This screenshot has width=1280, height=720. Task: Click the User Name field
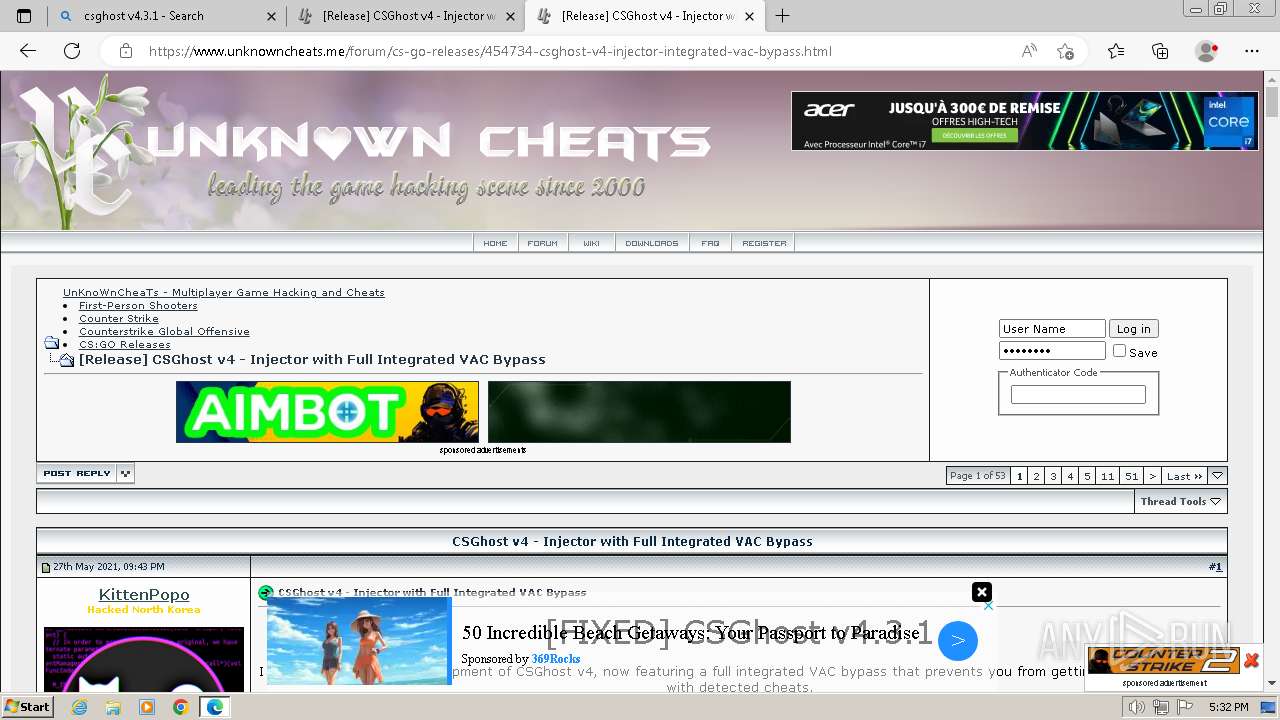(x=1052, y=329)
